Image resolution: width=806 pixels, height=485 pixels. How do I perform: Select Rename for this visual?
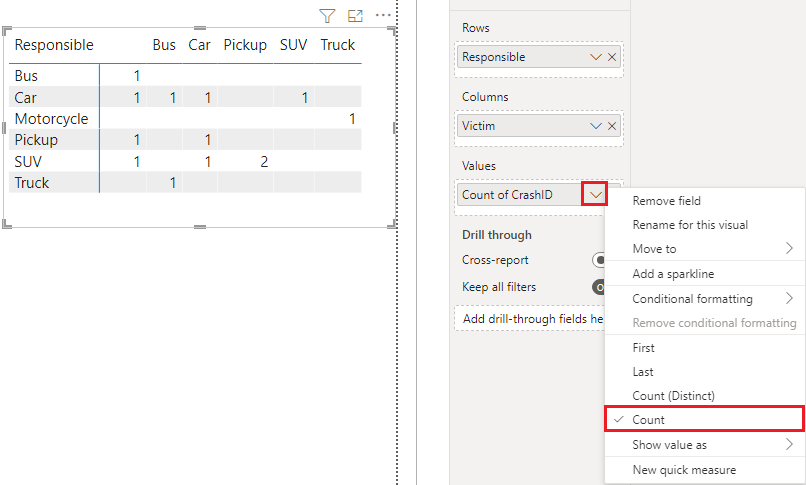[705, 225]
